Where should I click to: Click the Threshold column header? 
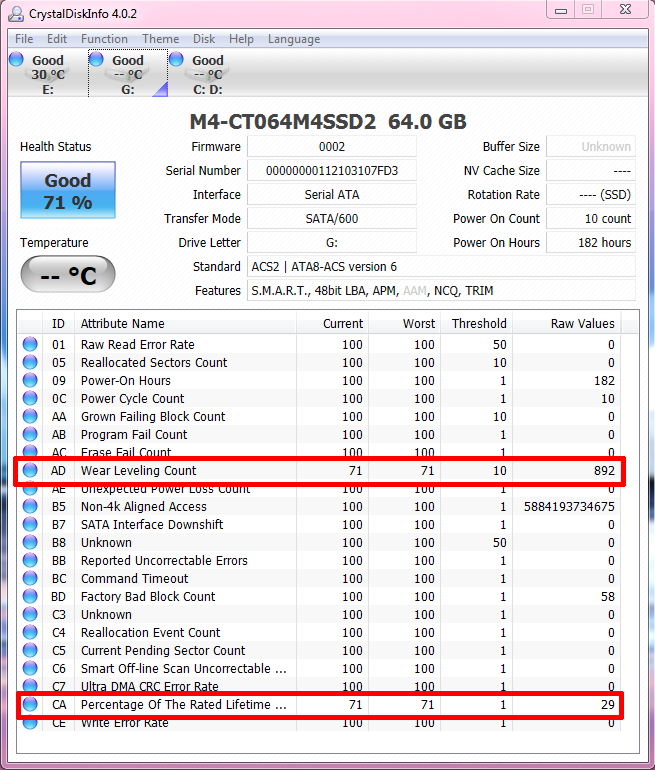pyautogui.click(x=476, y=324)
